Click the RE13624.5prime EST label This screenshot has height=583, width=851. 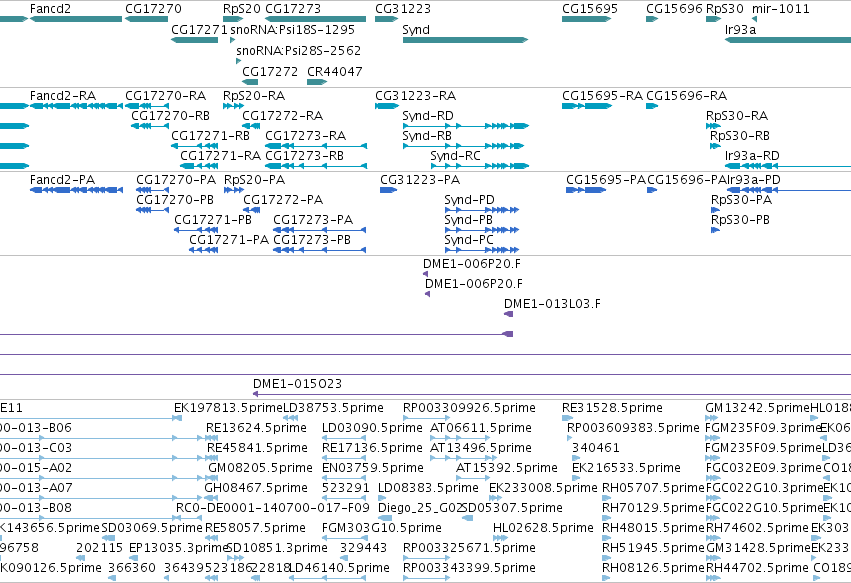click(x=256, y=428)
